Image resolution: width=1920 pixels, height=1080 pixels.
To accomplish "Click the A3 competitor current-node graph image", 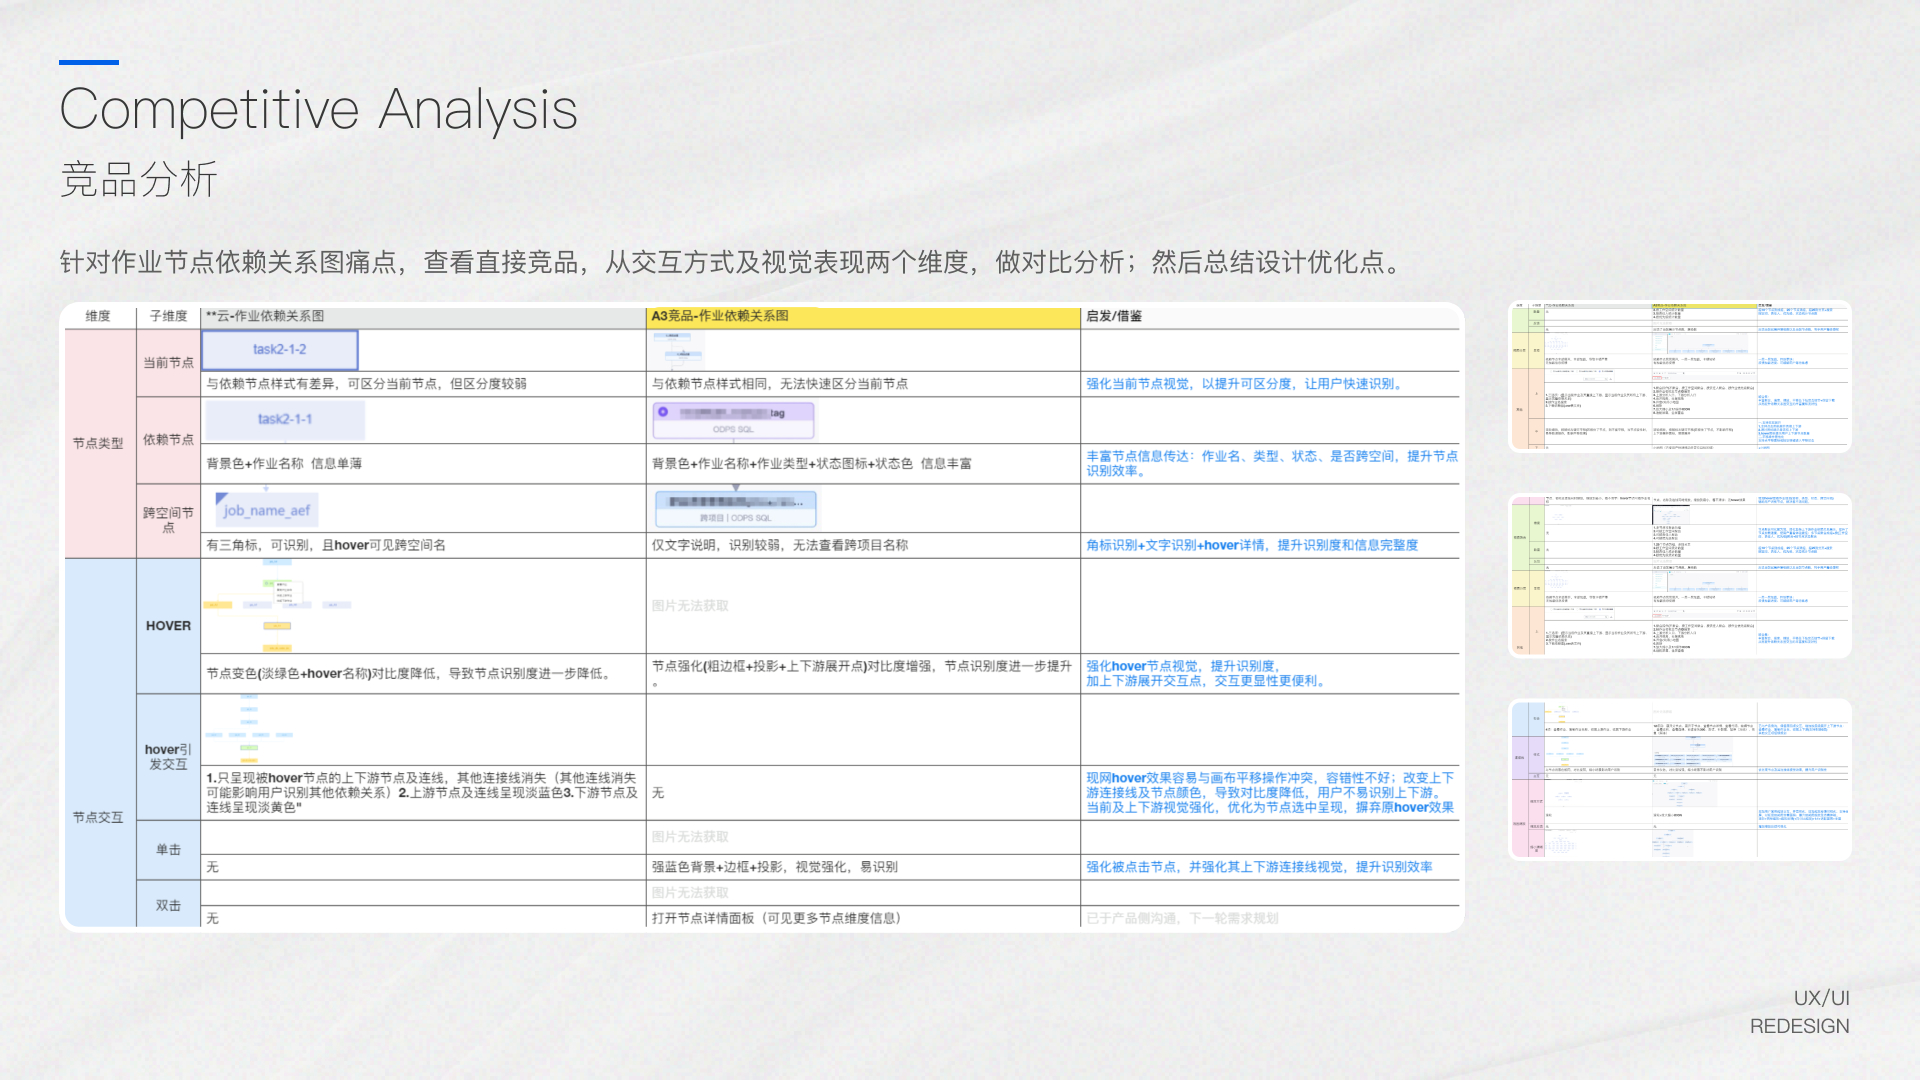I will click(677, 350).
